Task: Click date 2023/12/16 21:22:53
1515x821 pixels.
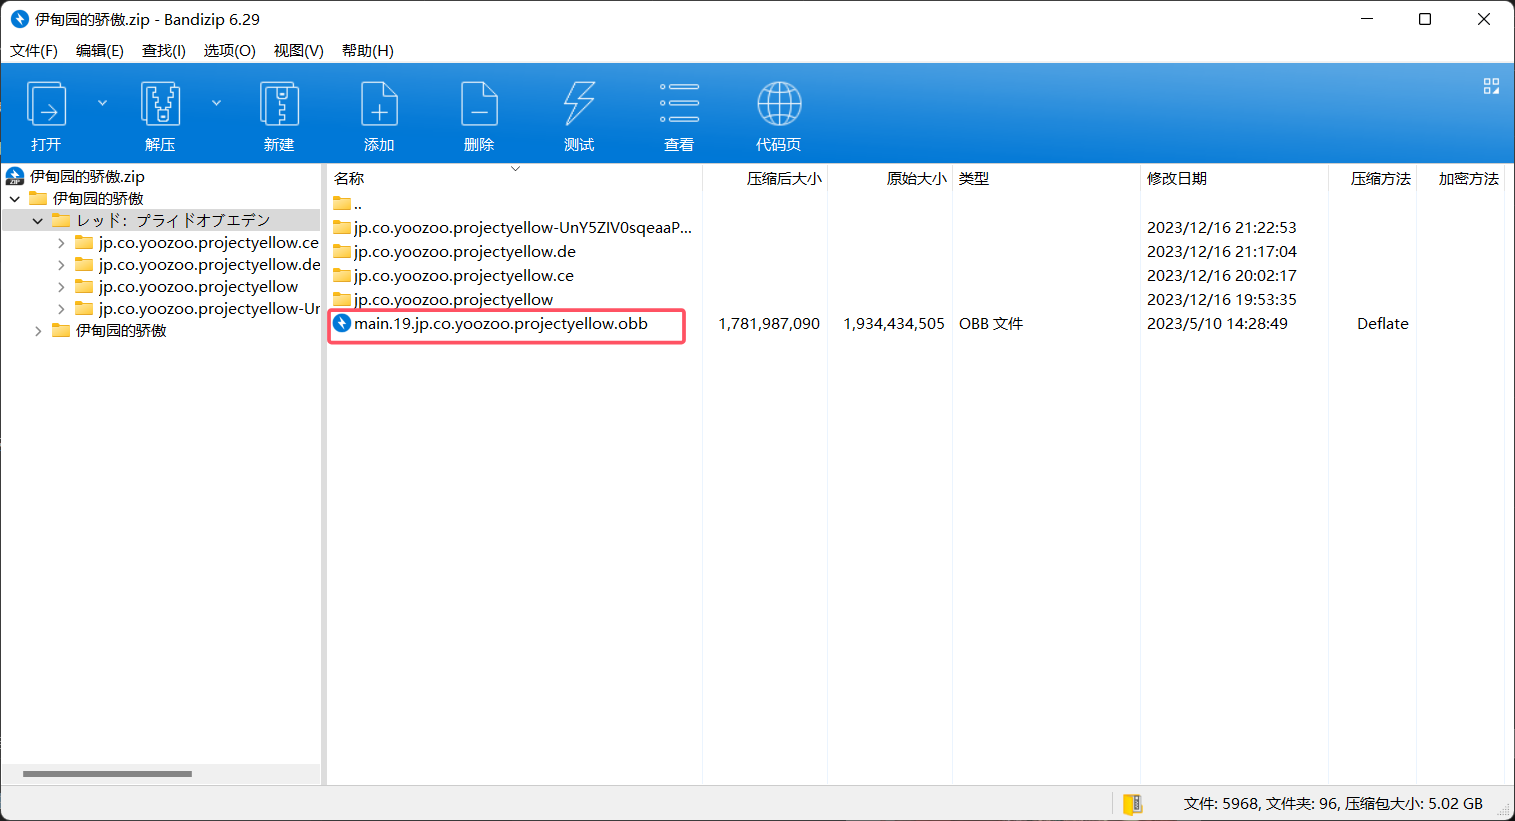Action: click(1221, 228)
